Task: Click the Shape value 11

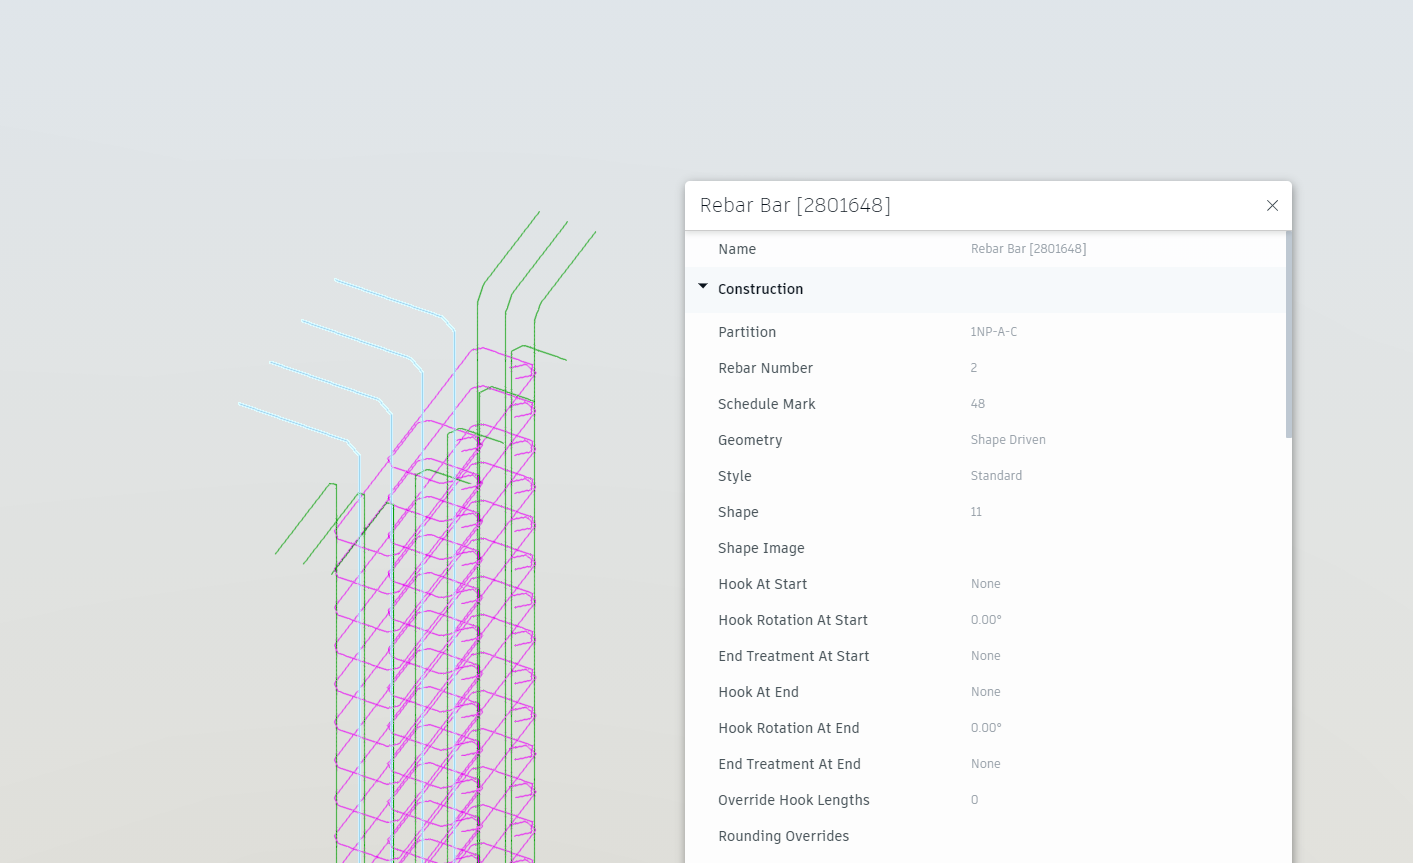Action: pos(975,511)
